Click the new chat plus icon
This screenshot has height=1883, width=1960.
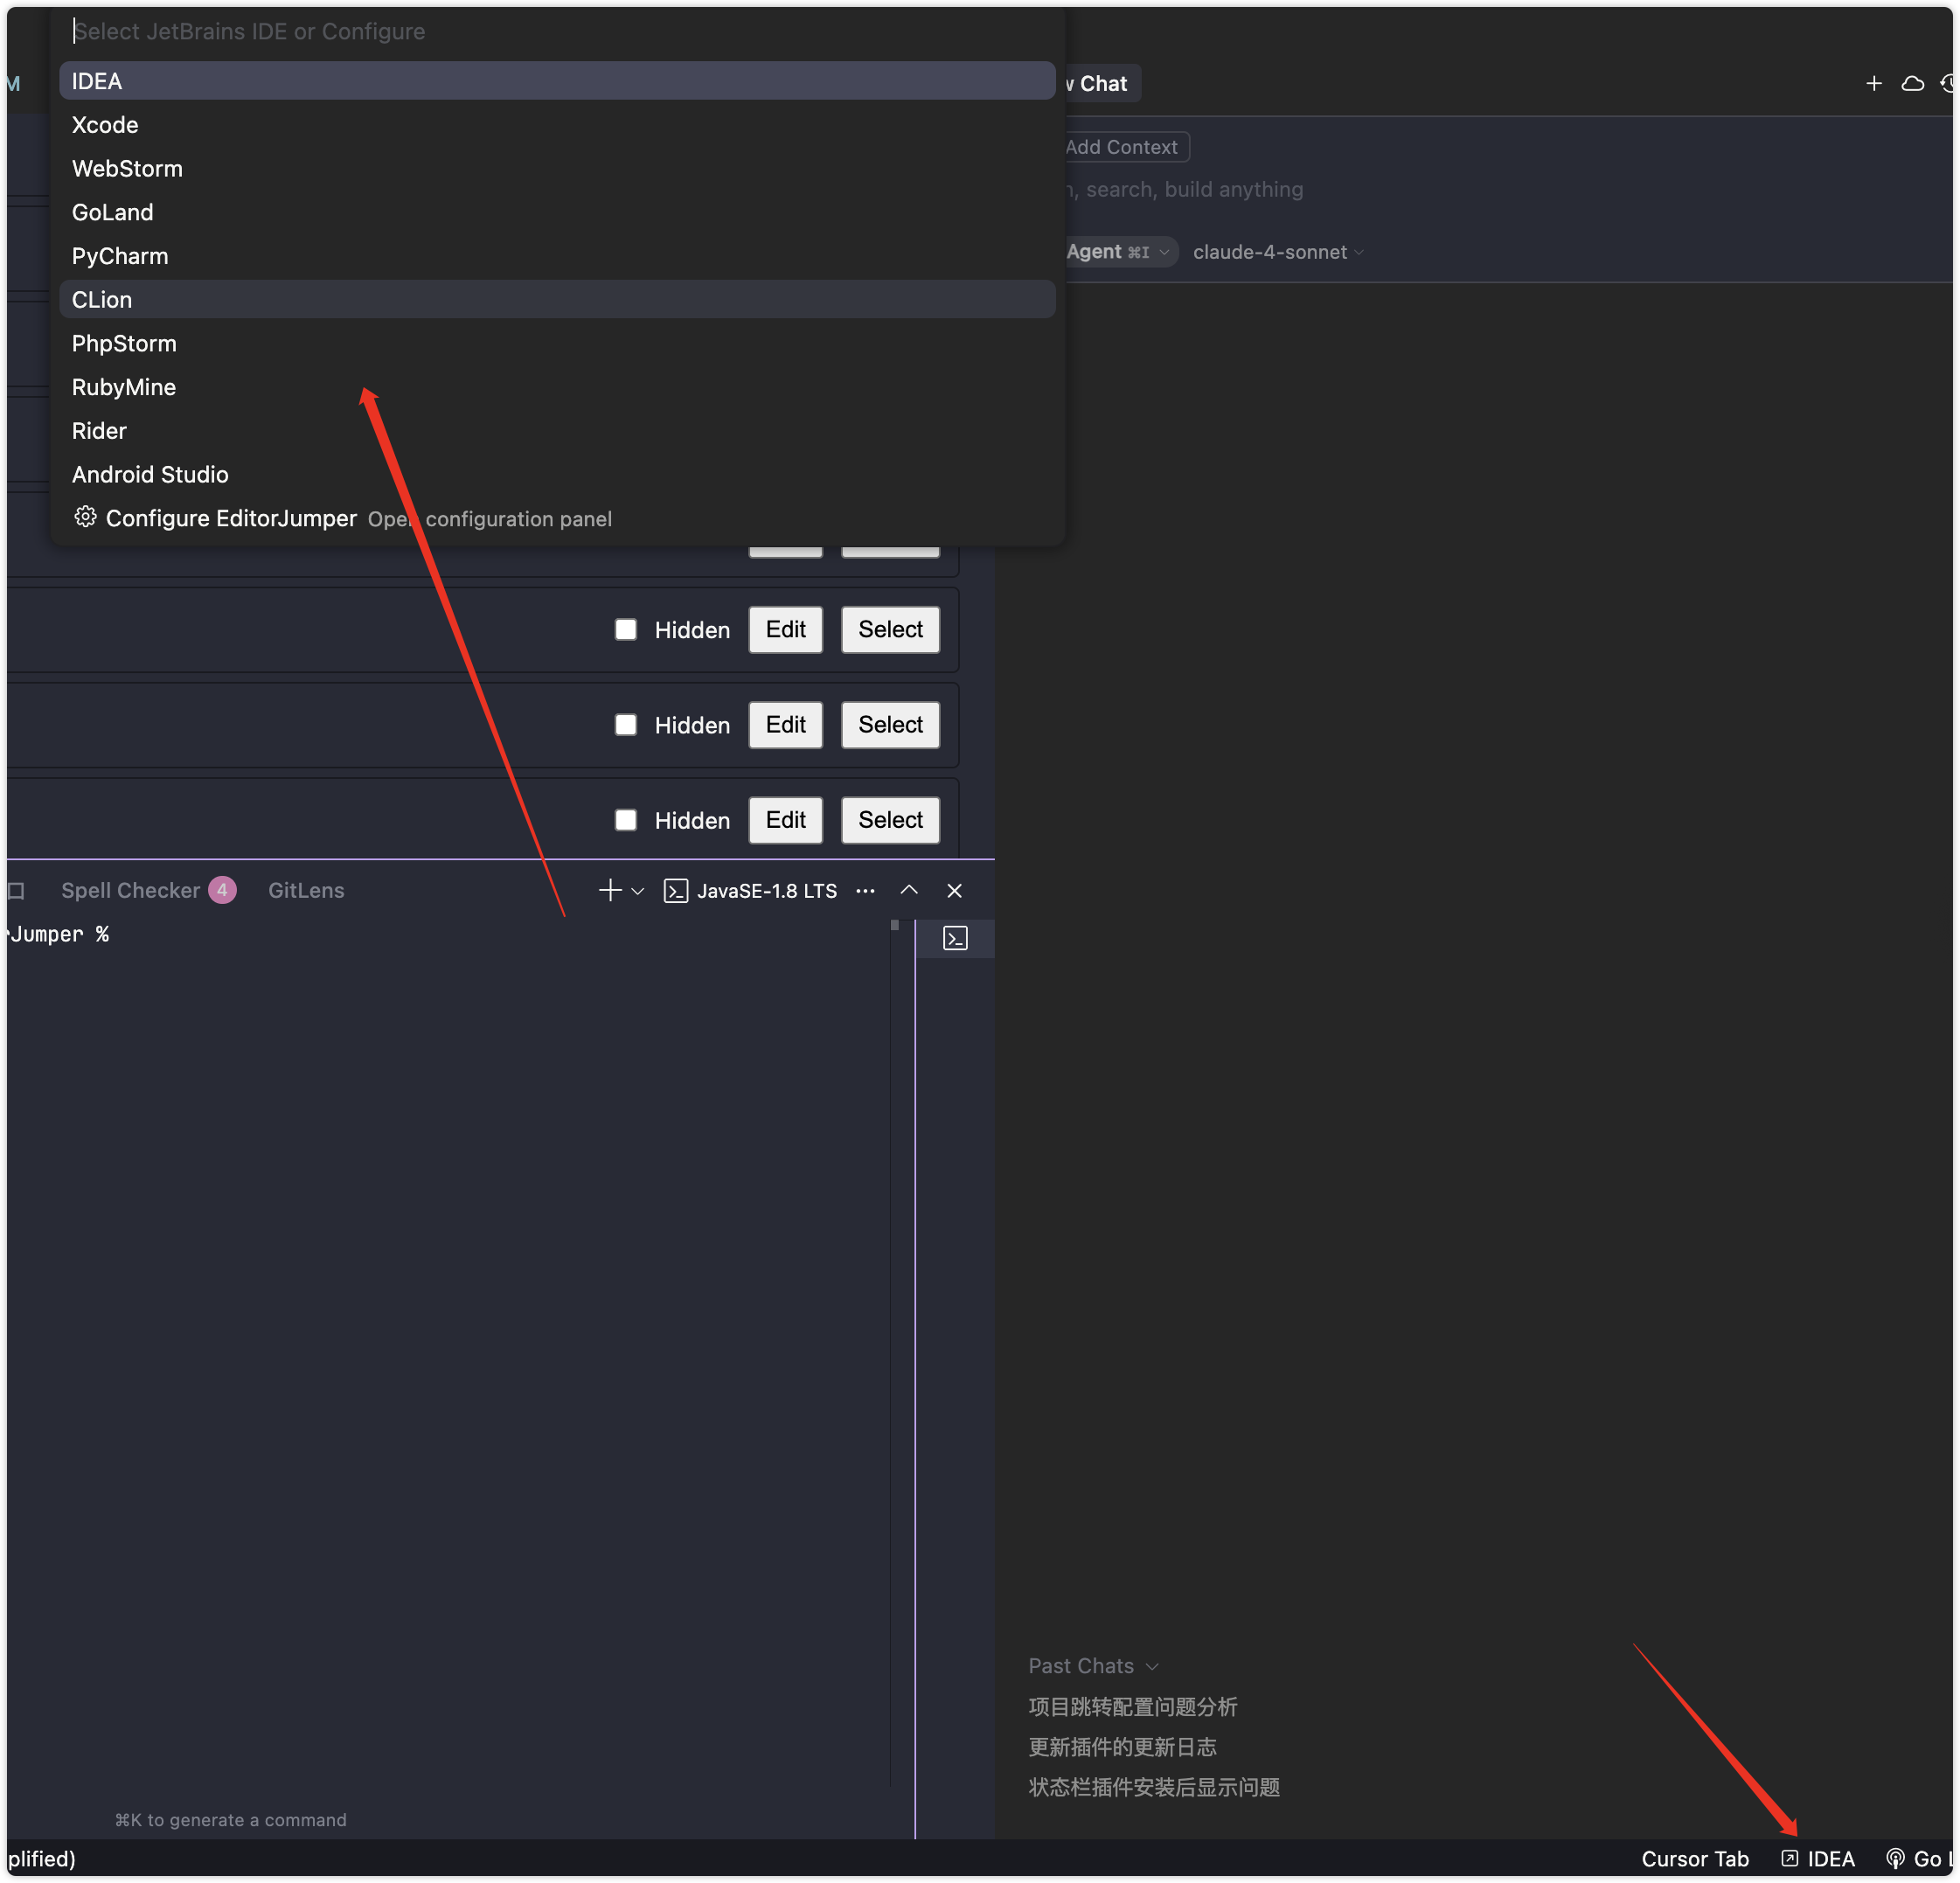click(1873, 84)
